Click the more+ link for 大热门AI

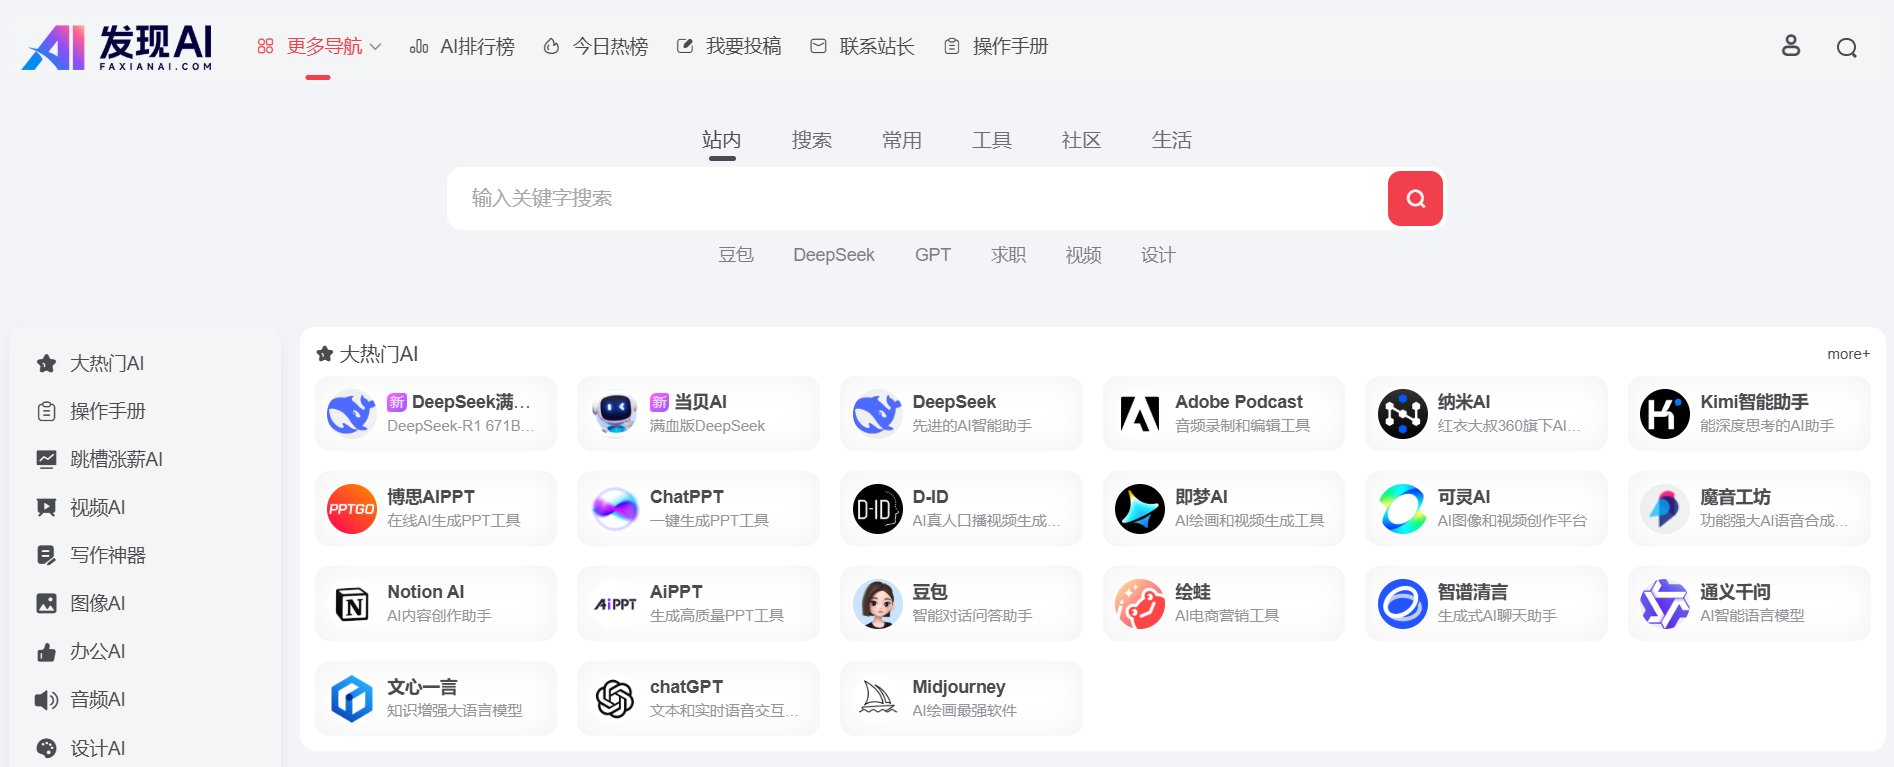[x=1848, y=354]
